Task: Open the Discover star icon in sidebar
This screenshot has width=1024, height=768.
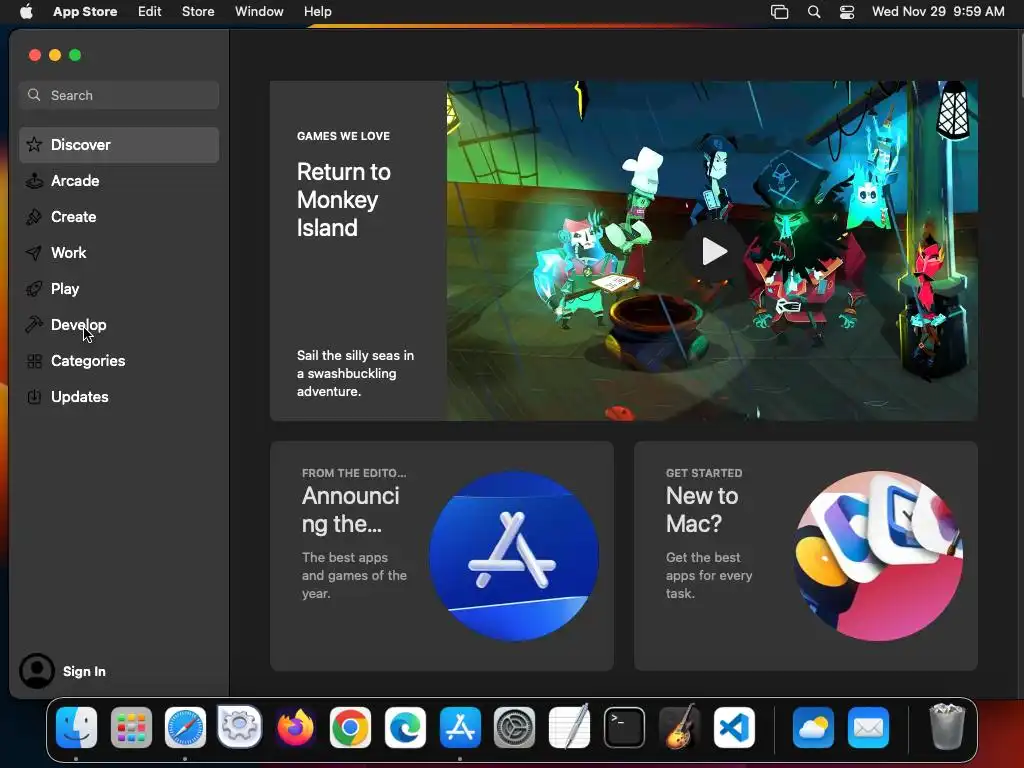Action: click(34, 145)
